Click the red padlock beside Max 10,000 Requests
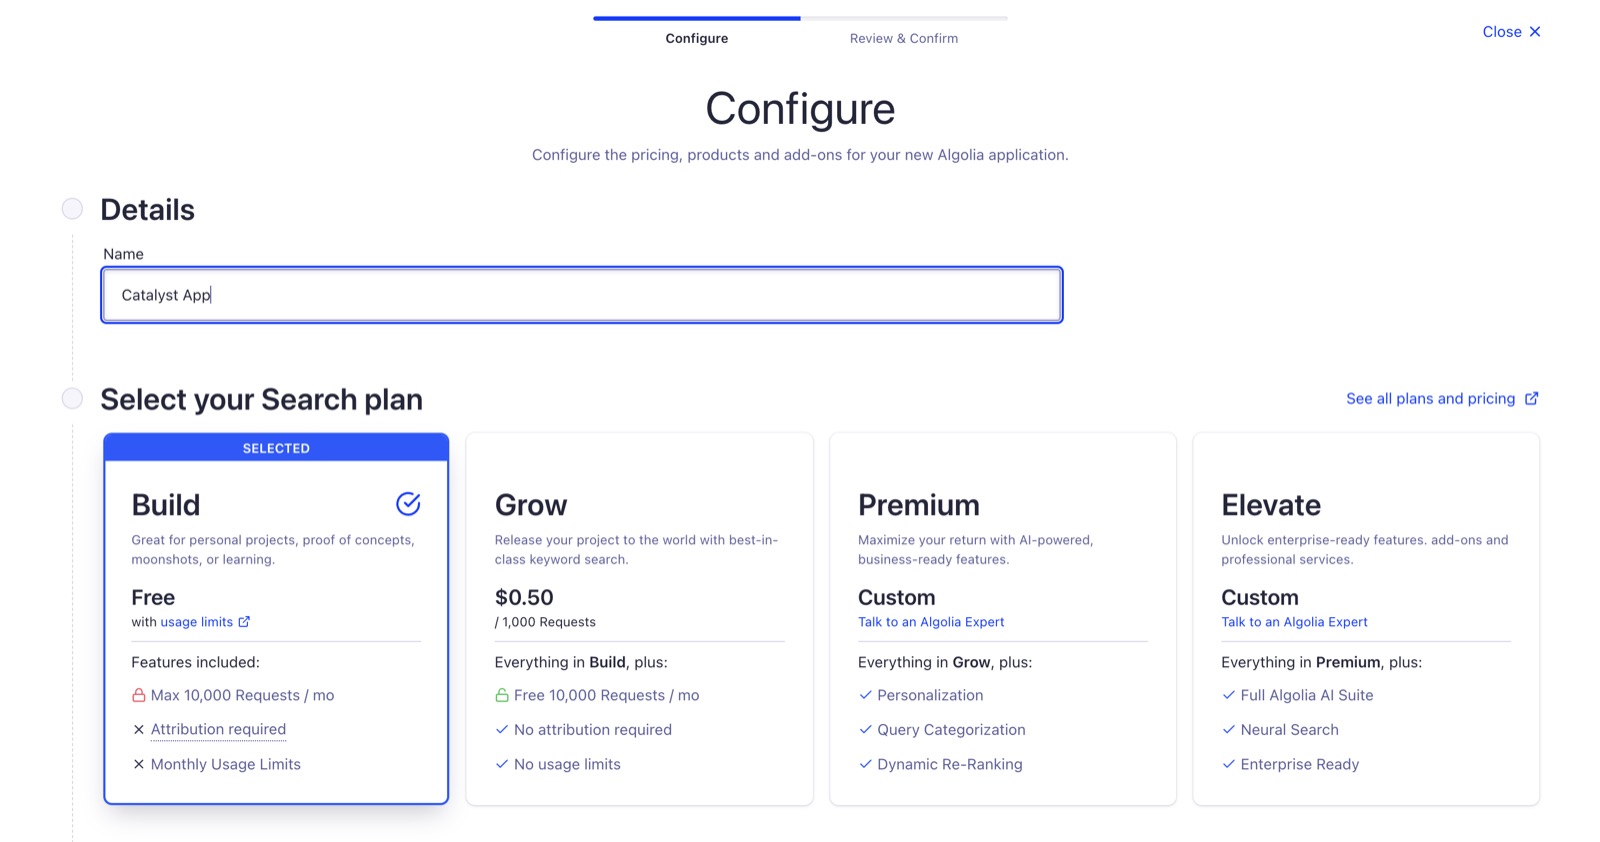Image resolution: width=1600 pixels, height=842 pixels. pos(138,695)
